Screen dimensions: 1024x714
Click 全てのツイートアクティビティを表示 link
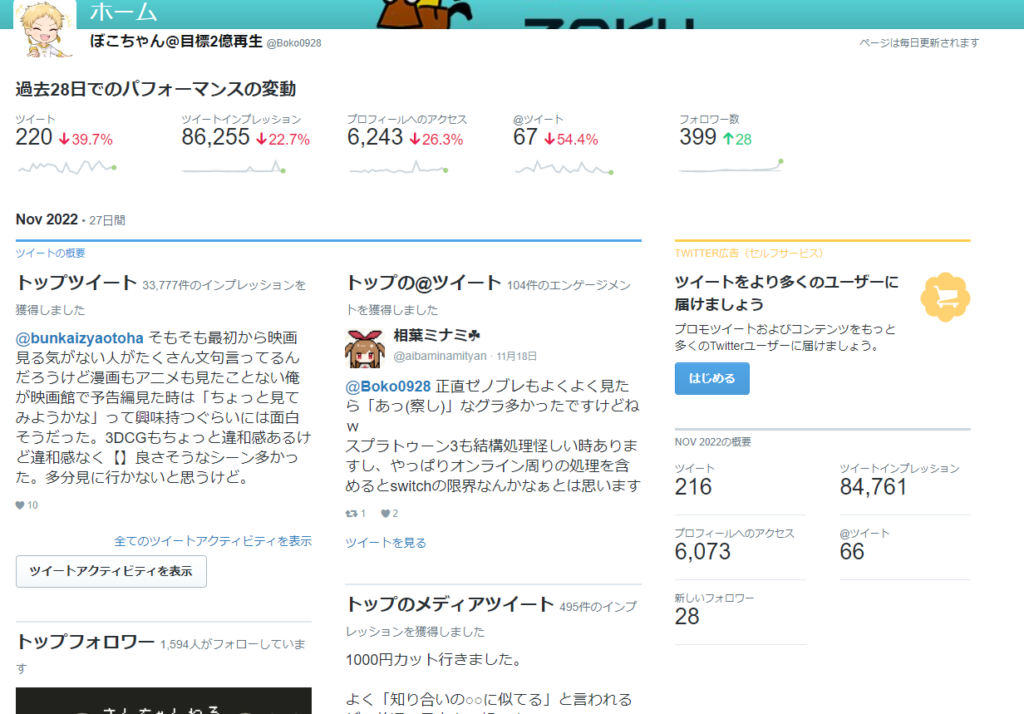coord(213,541)
